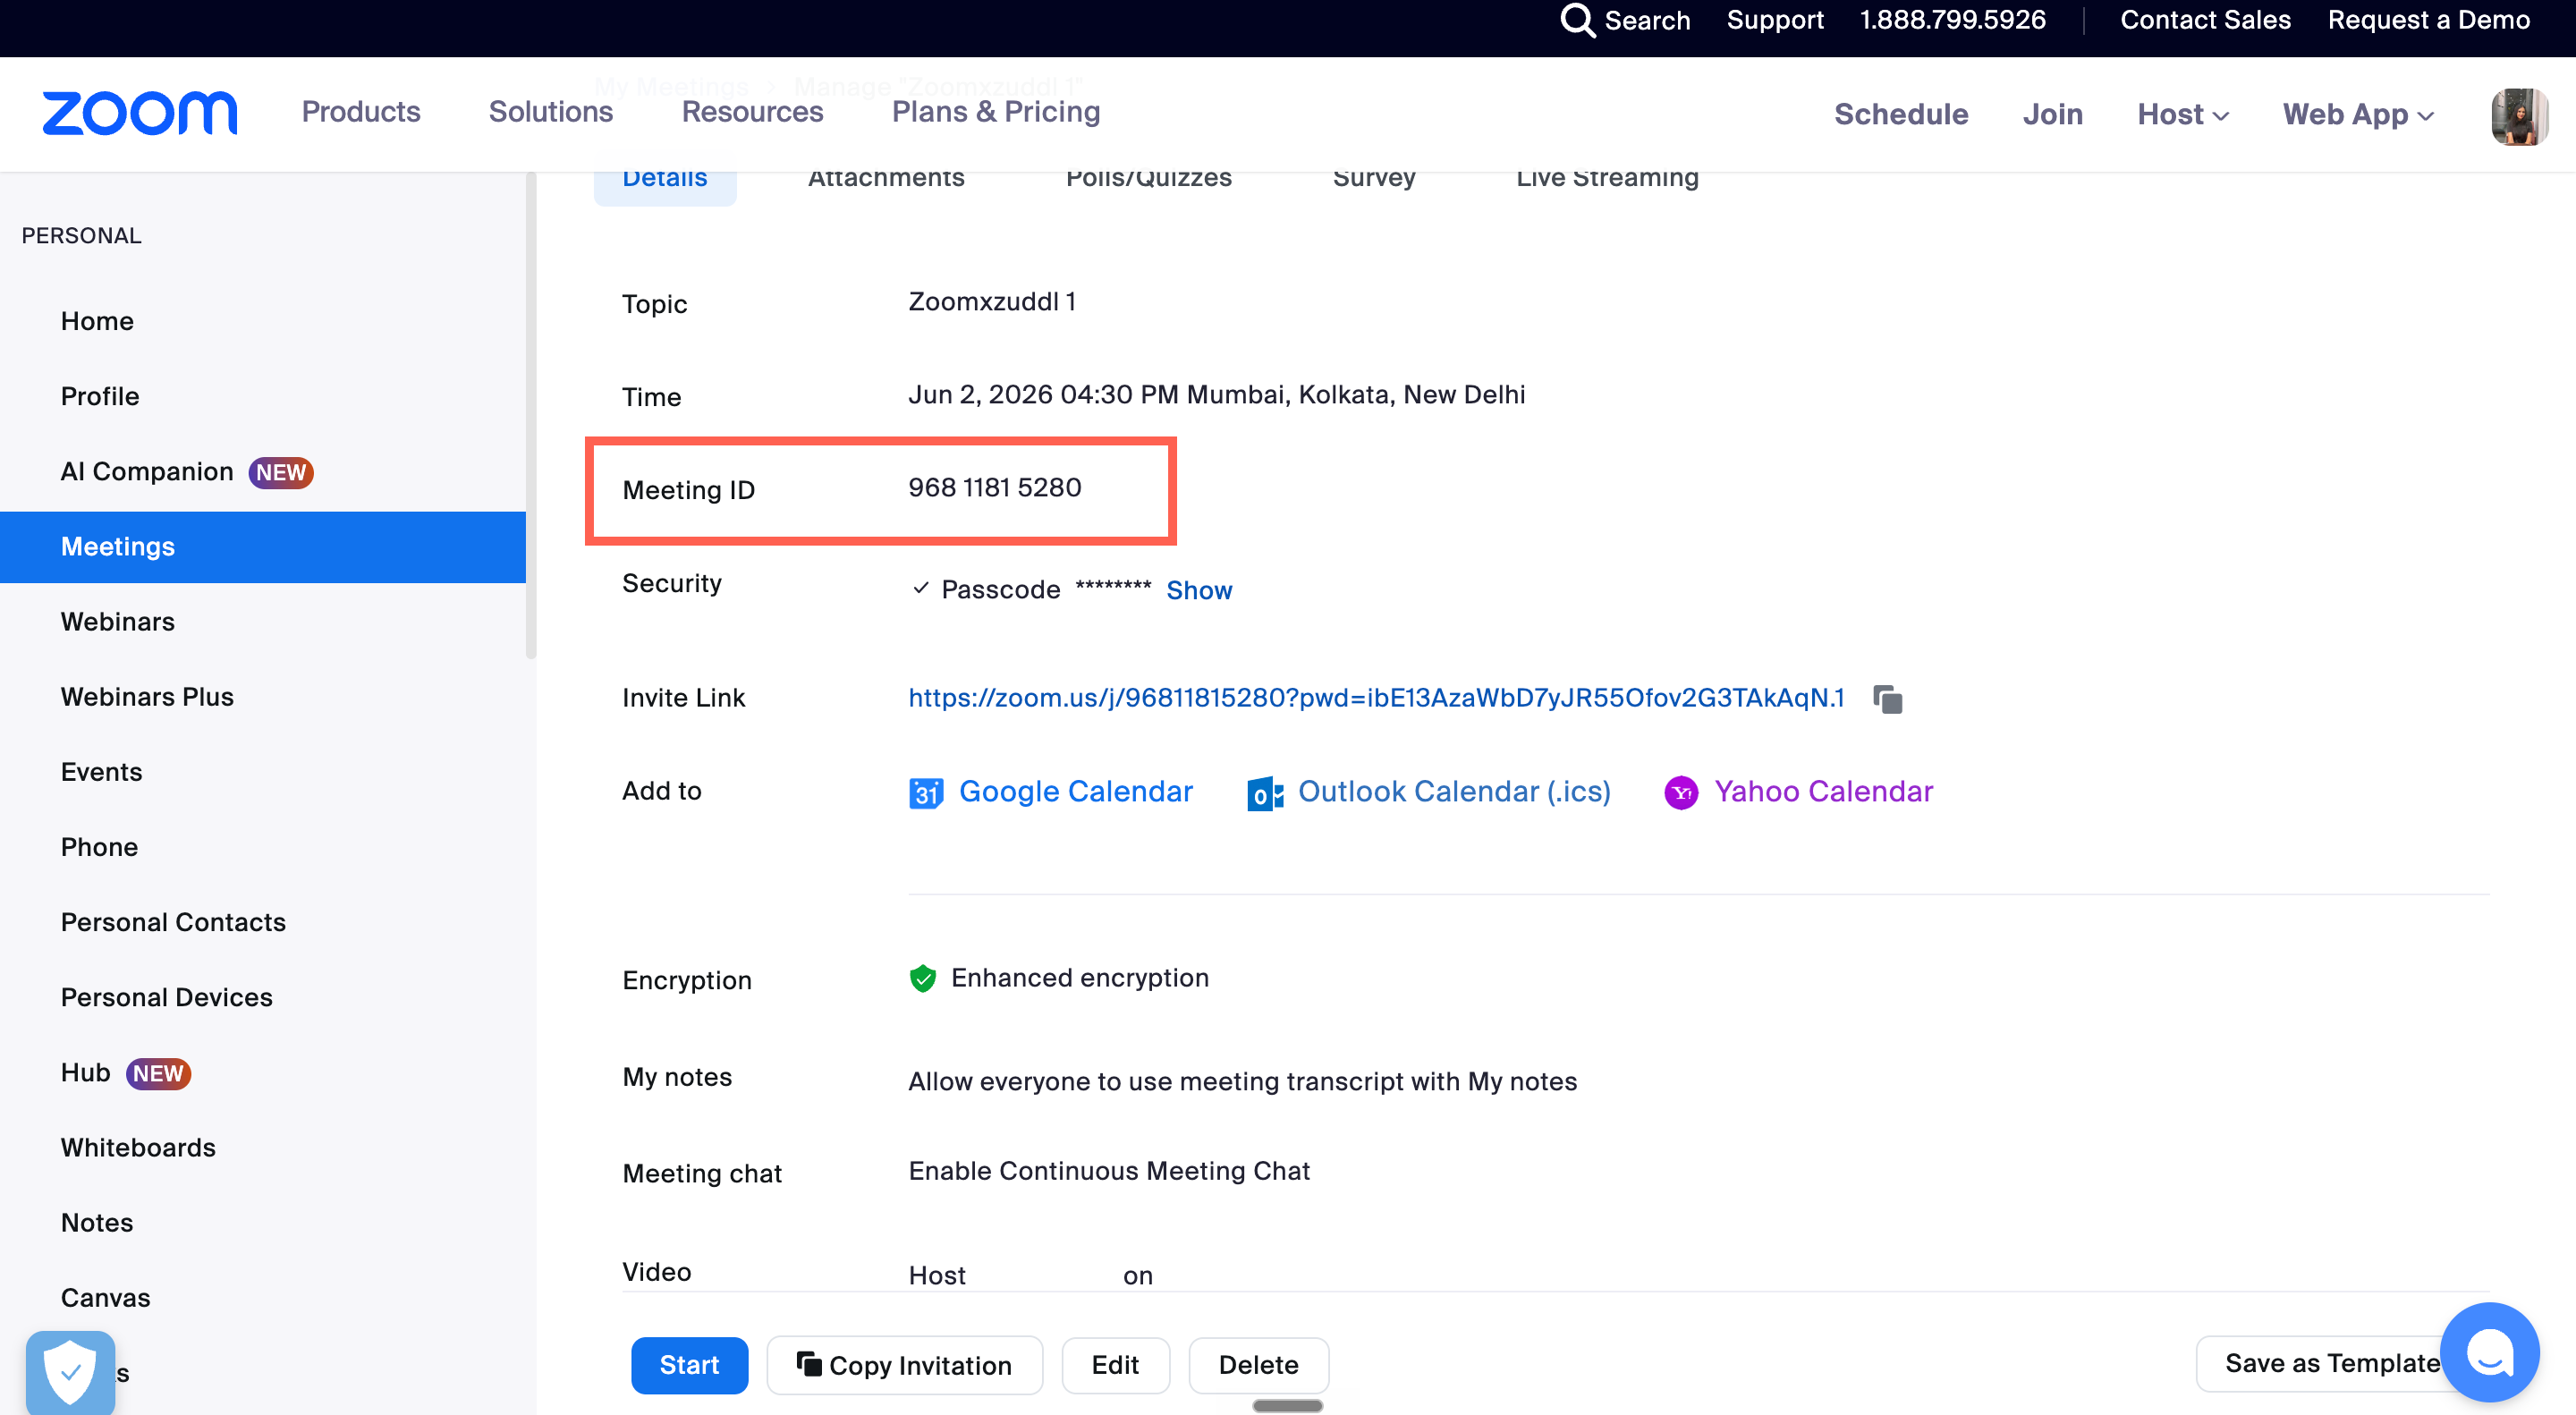Switch to the Survey tab
This screenshot has height=1415, width=2576.
(x=1374, y=178)
